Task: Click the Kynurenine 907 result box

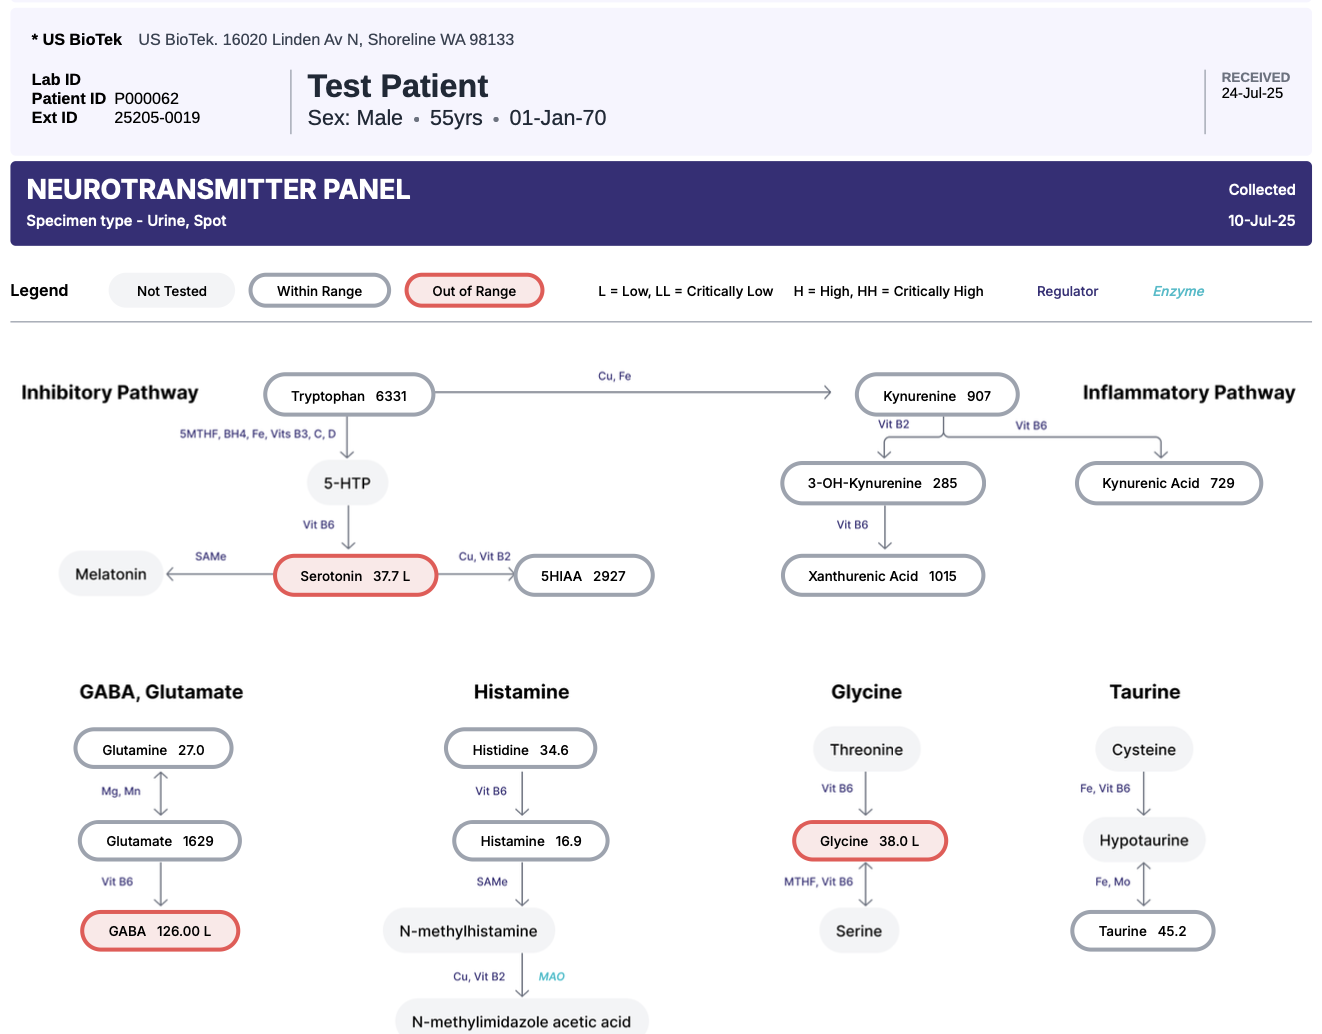Action: (x=937, y=395)
